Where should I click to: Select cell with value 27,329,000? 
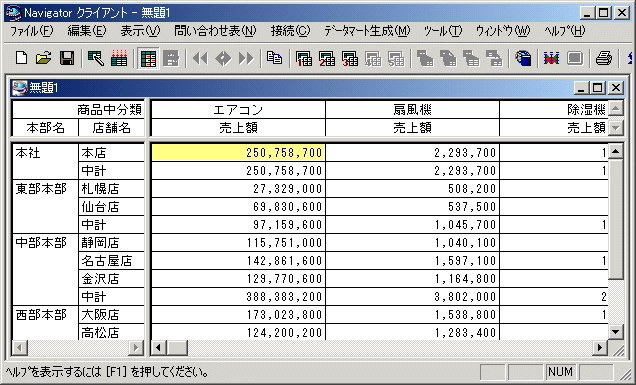tap(238, 189)
